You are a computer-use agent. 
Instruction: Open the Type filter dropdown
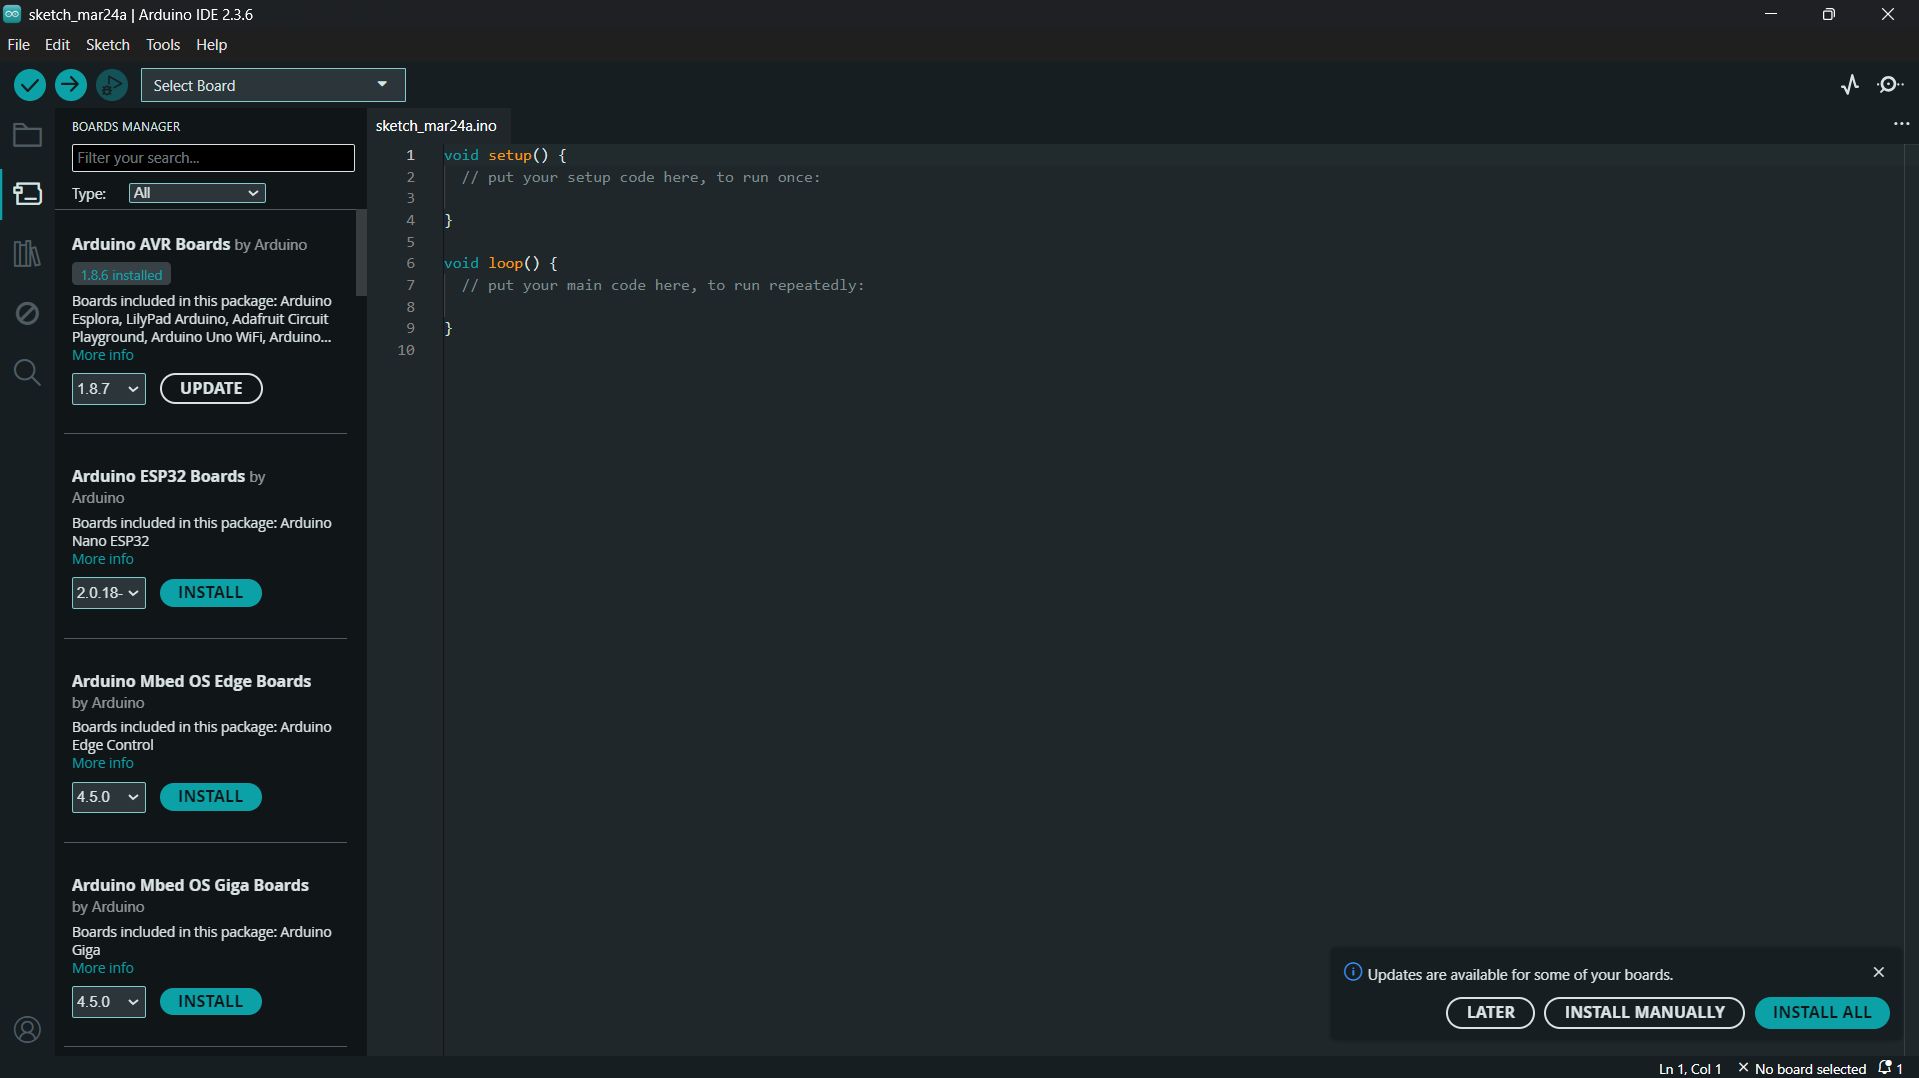coord(196,193)
